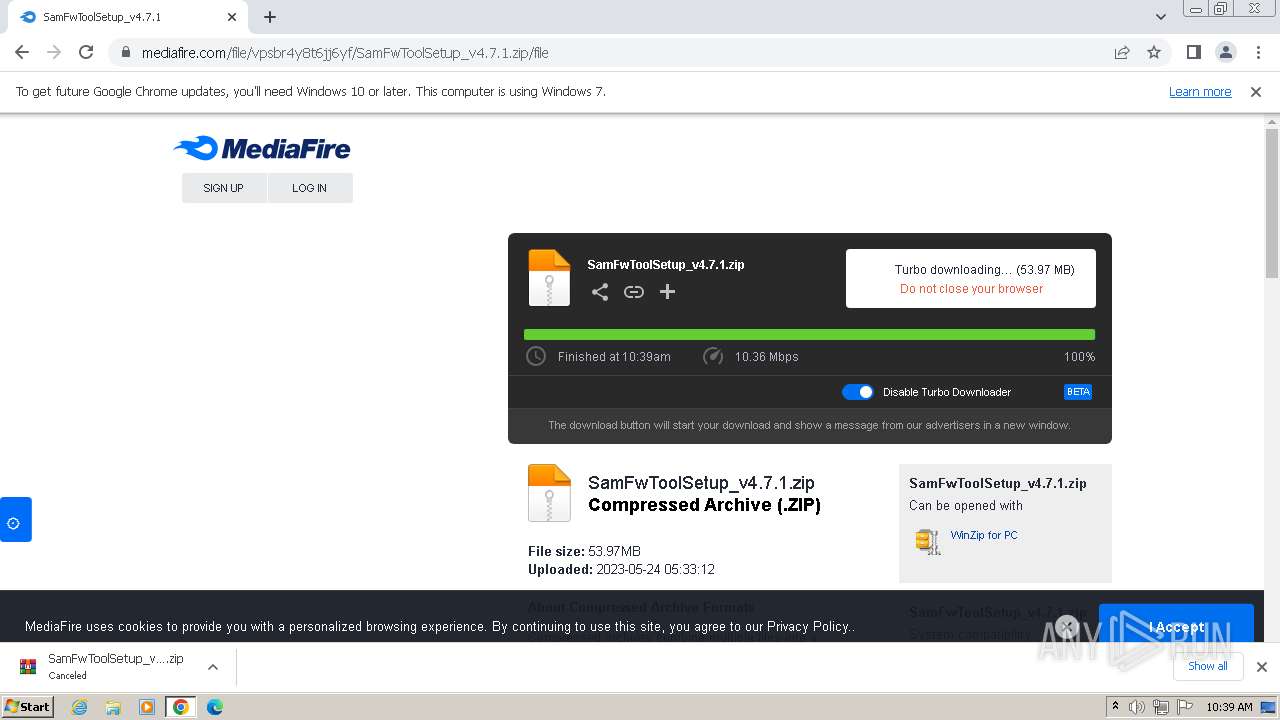Copy link using the chain link icon
Screen dimensions: 1280x720
click(634, 292)
